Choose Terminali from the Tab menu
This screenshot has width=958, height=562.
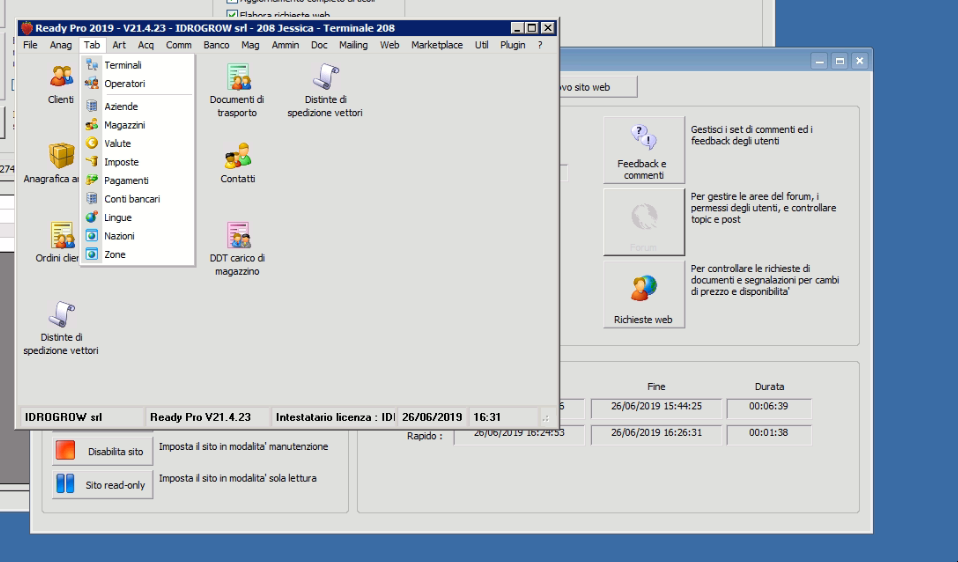[137, 65]
